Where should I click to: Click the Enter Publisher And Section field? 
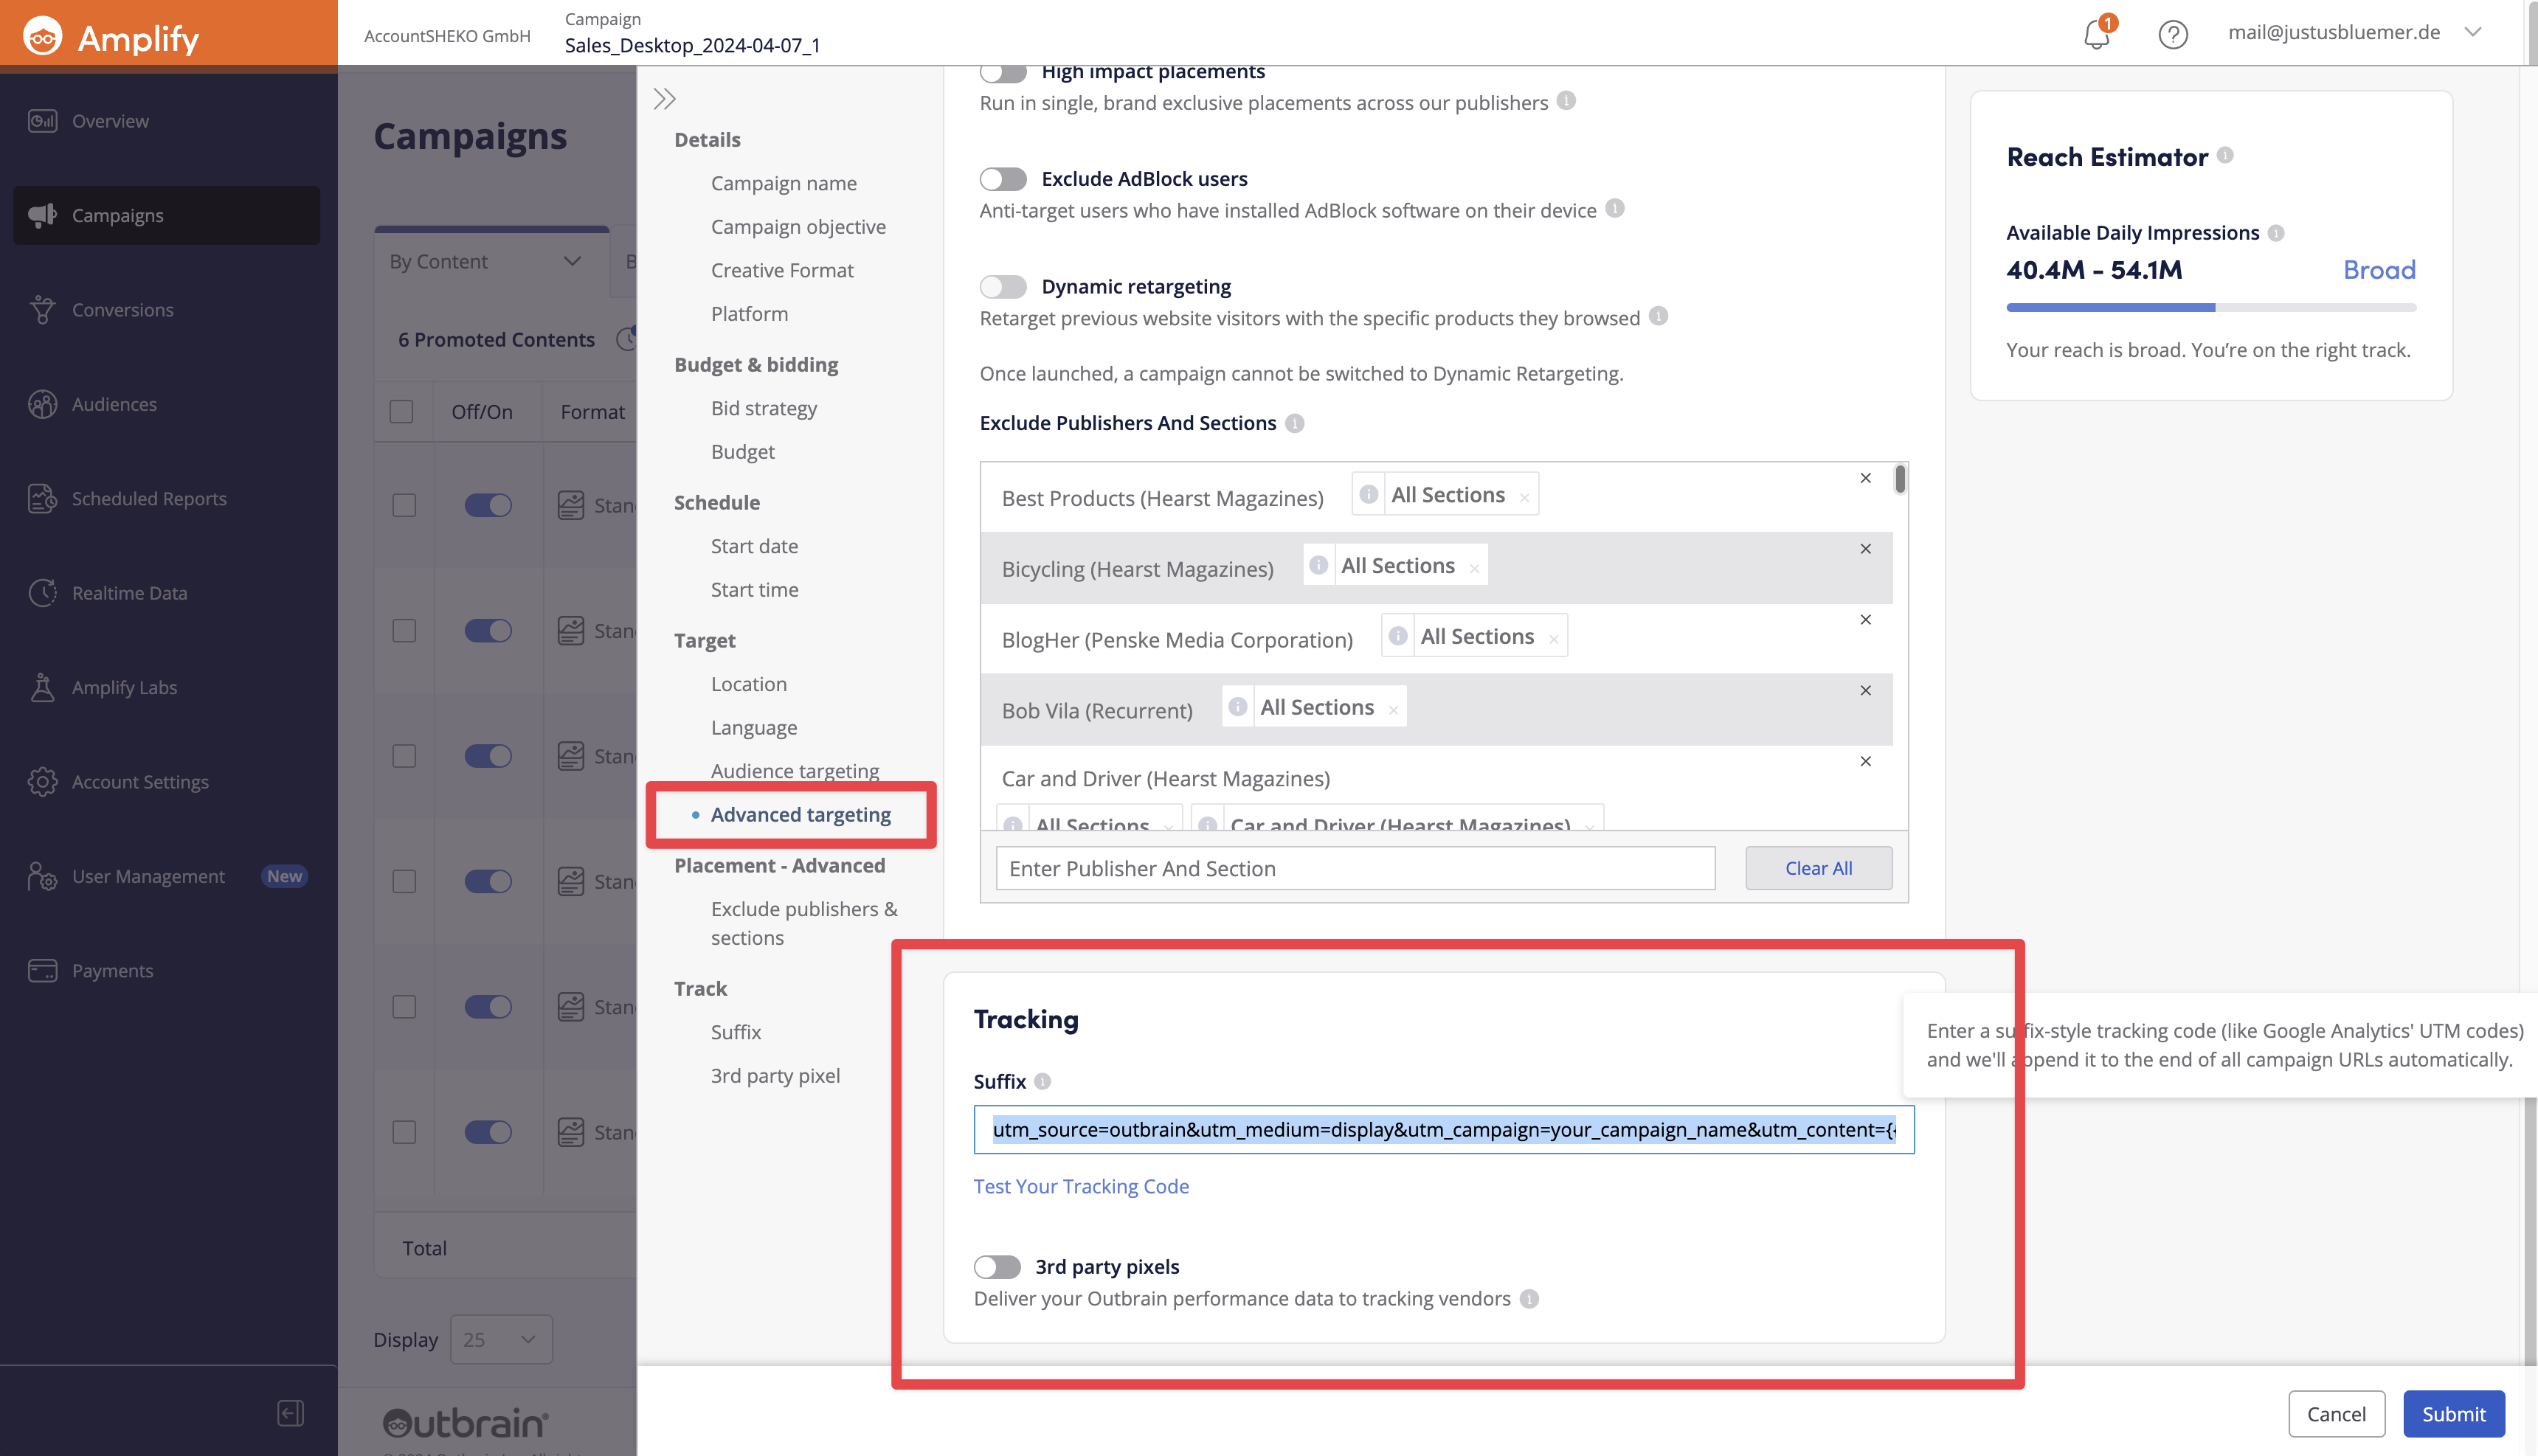[1355, 868]
